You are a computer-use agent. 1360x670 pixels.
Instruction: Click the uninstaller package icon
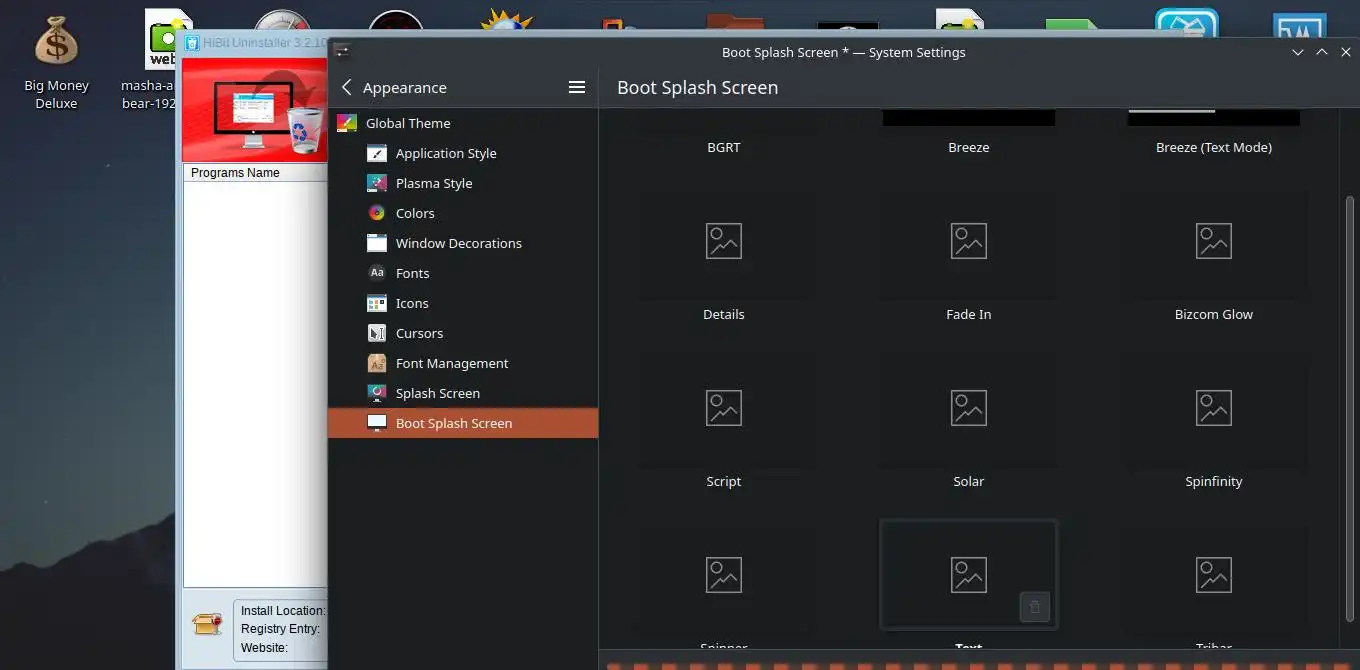pyautogui.click(x=207, y=624)
